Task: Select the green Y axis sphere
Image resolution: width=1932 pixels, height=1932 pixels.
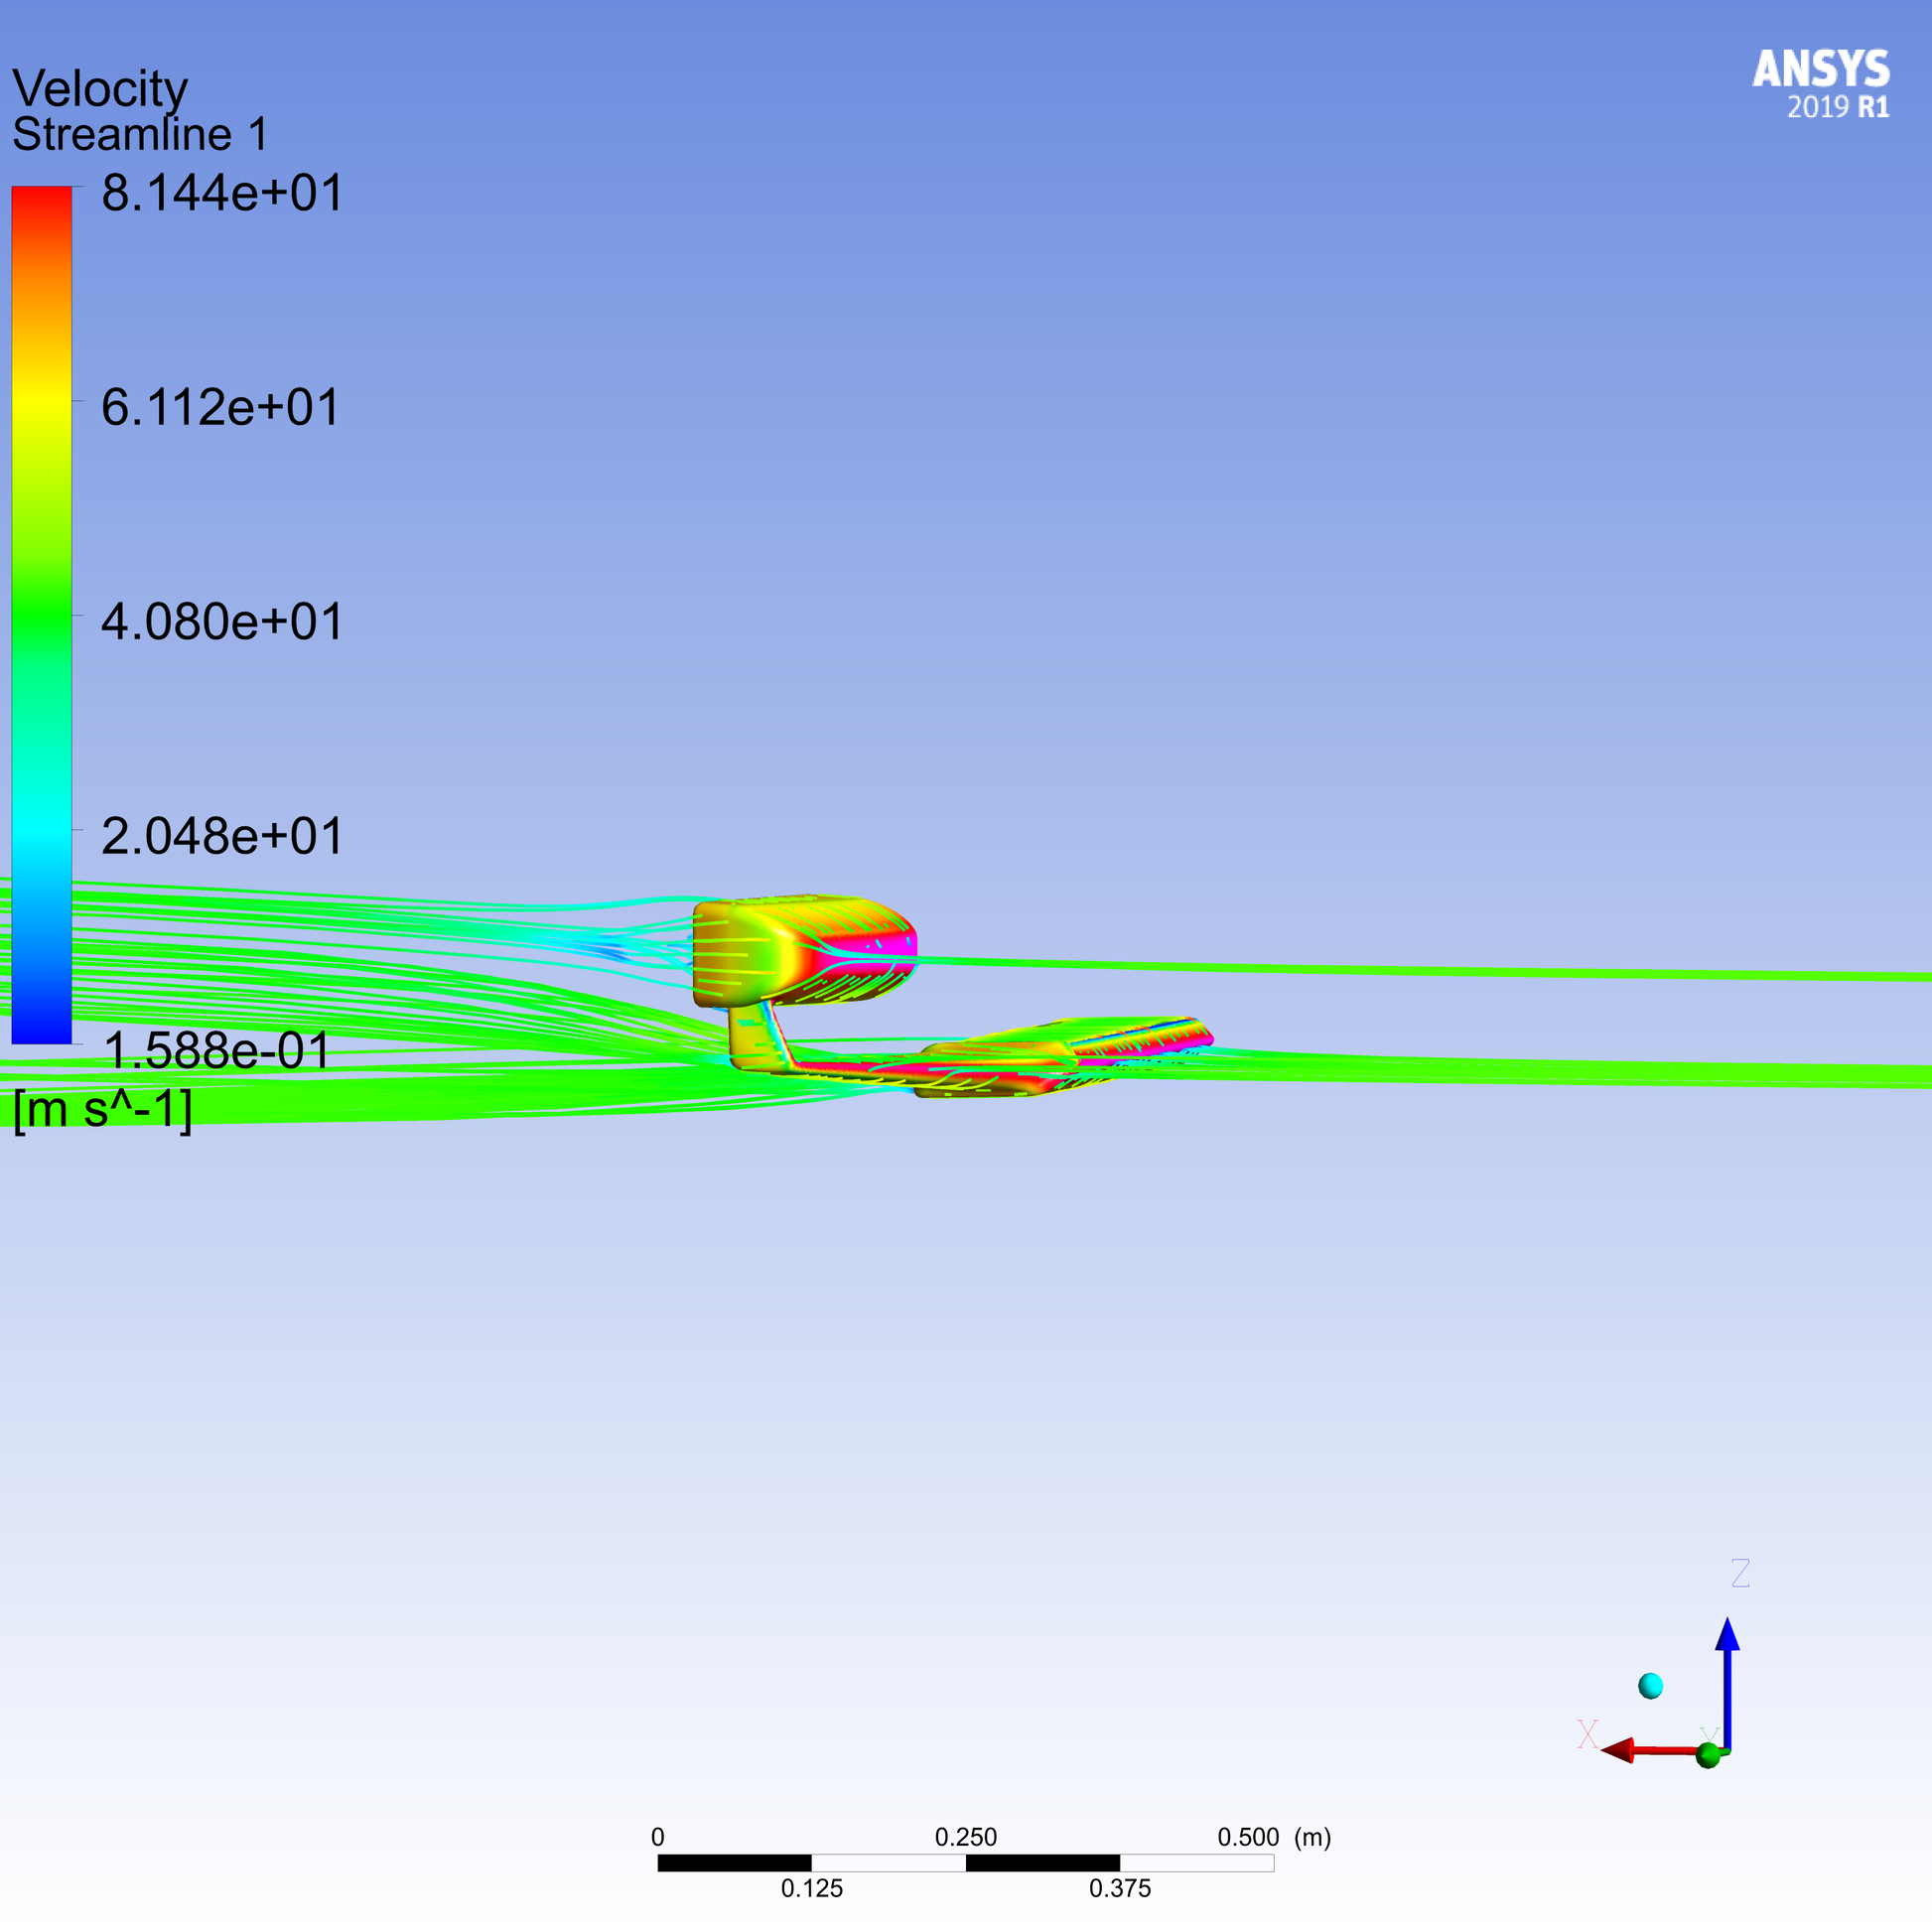Action: coord(1709,1755)
